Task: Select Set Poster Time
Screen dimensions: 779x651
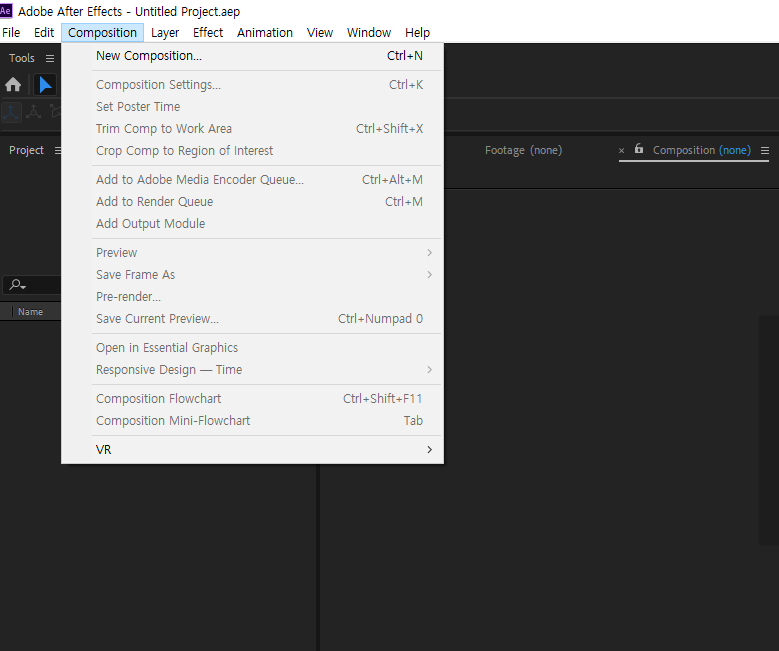Action: [x=252, y=107]
